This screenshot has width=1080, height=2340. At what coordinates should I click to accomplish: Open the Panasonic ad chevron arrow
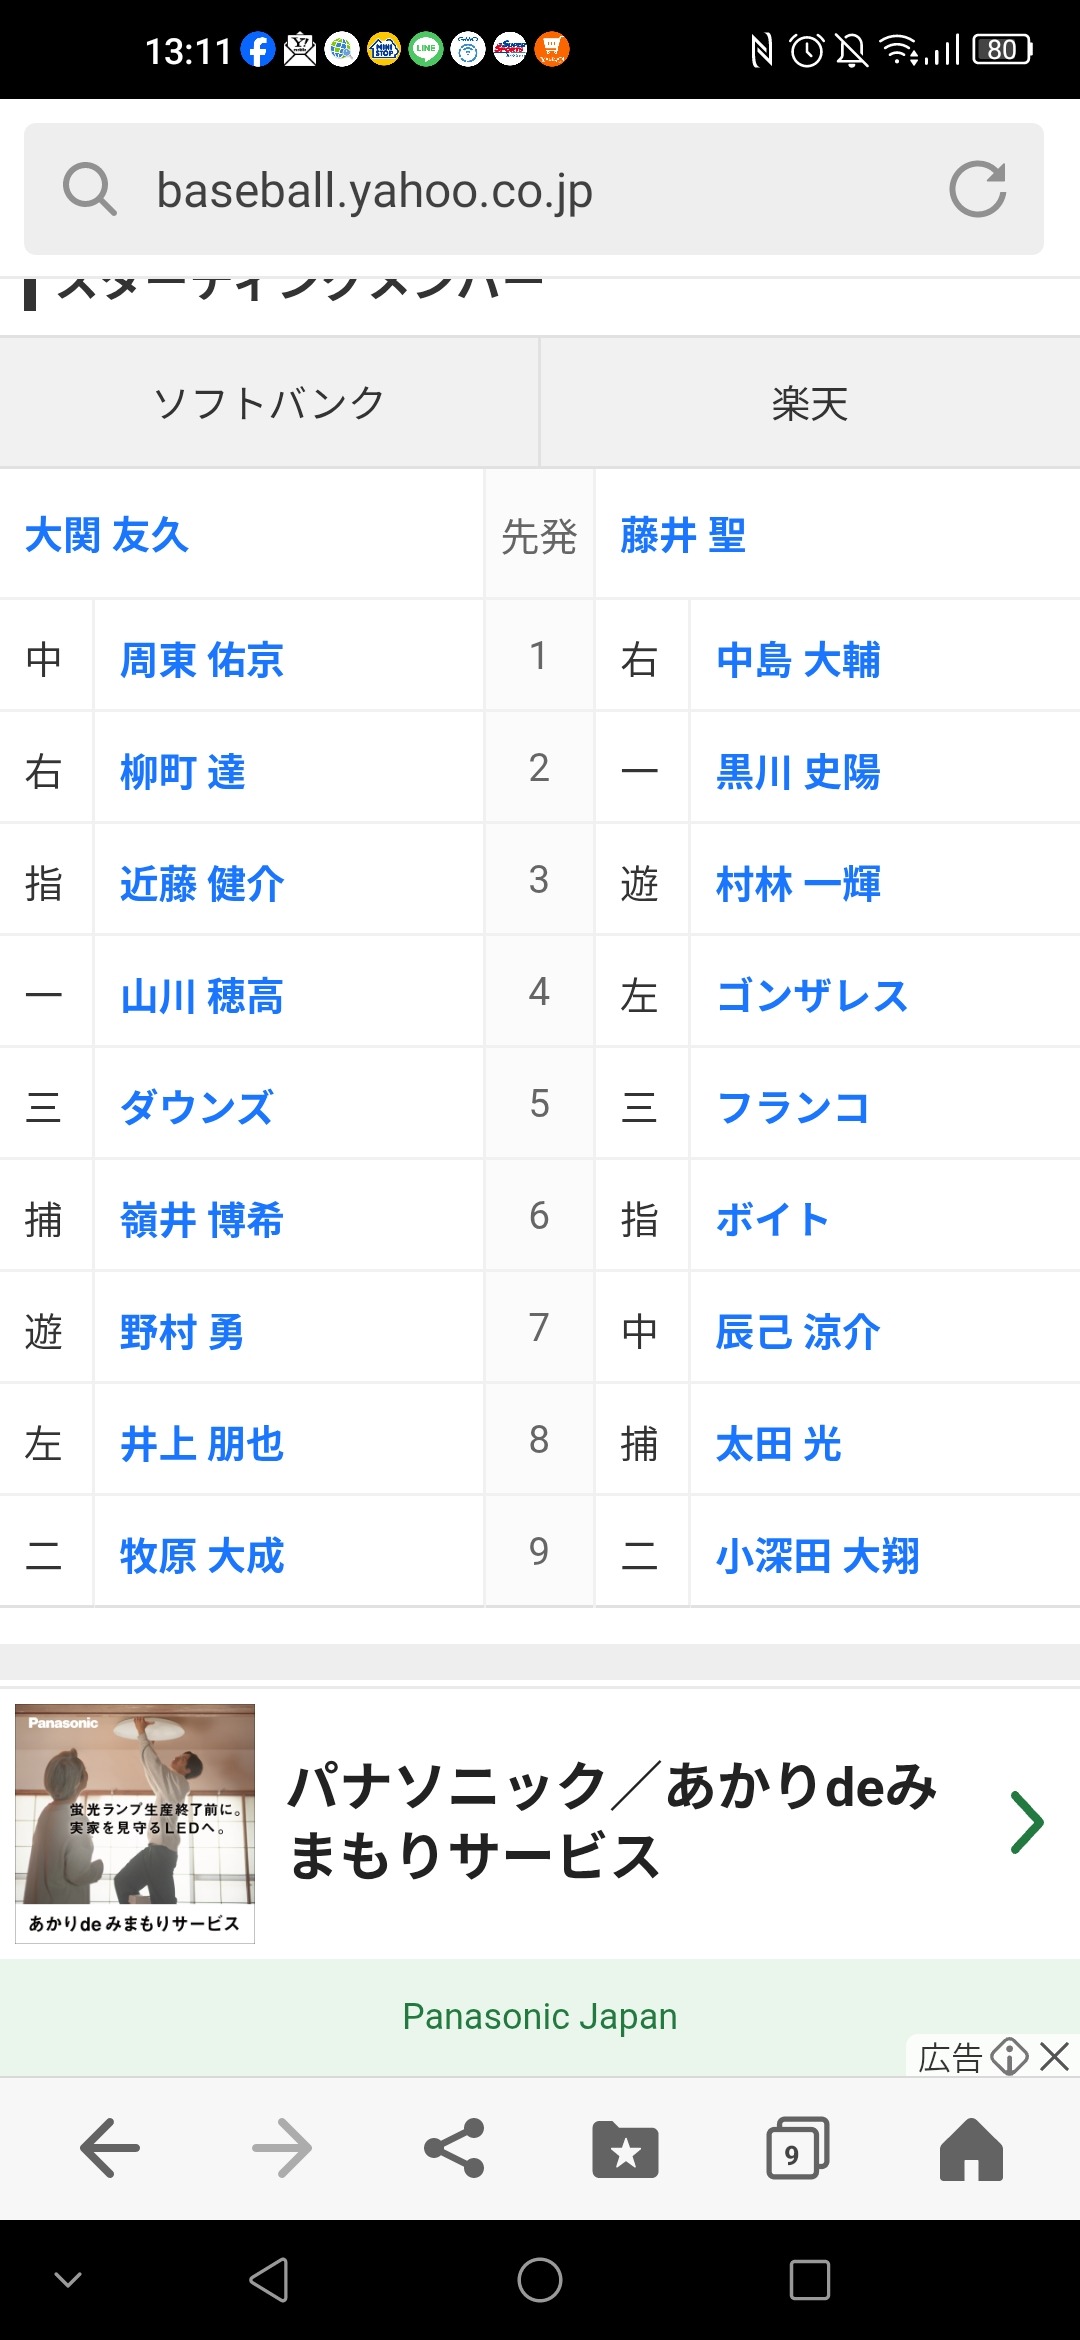point(1027,1822)
